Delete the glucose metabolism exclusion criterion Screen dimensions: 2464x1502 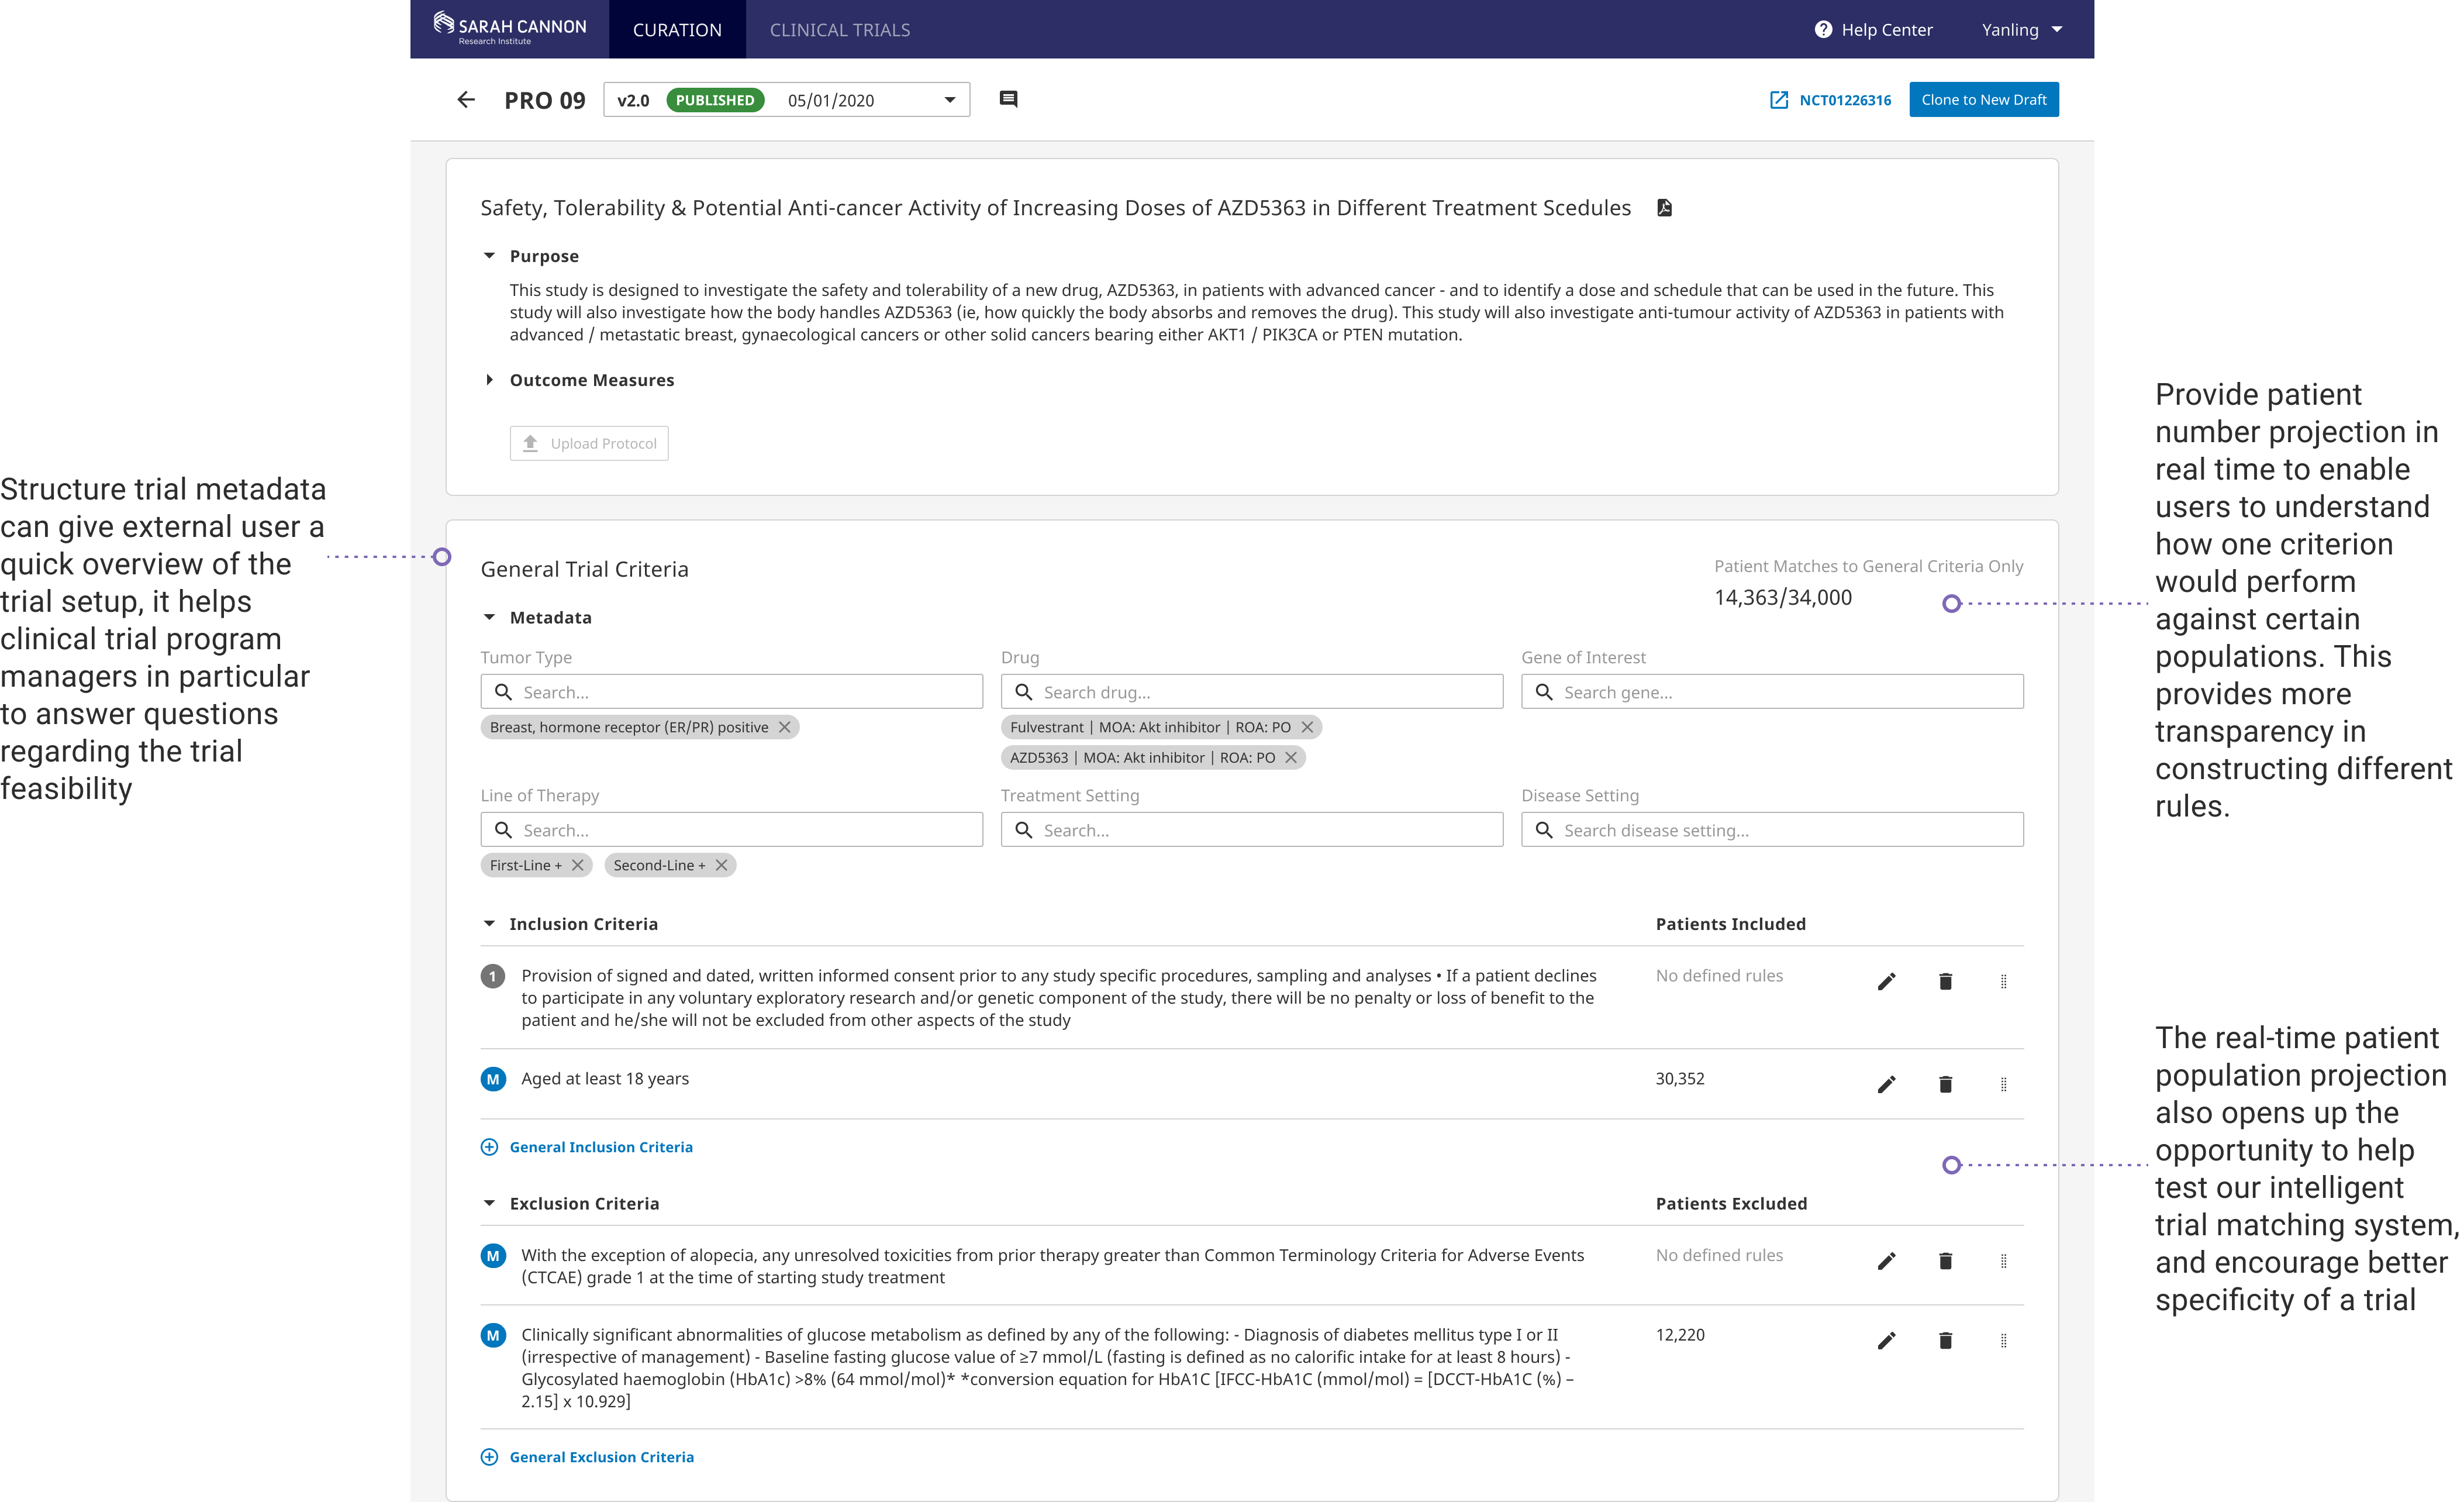1945,1341
